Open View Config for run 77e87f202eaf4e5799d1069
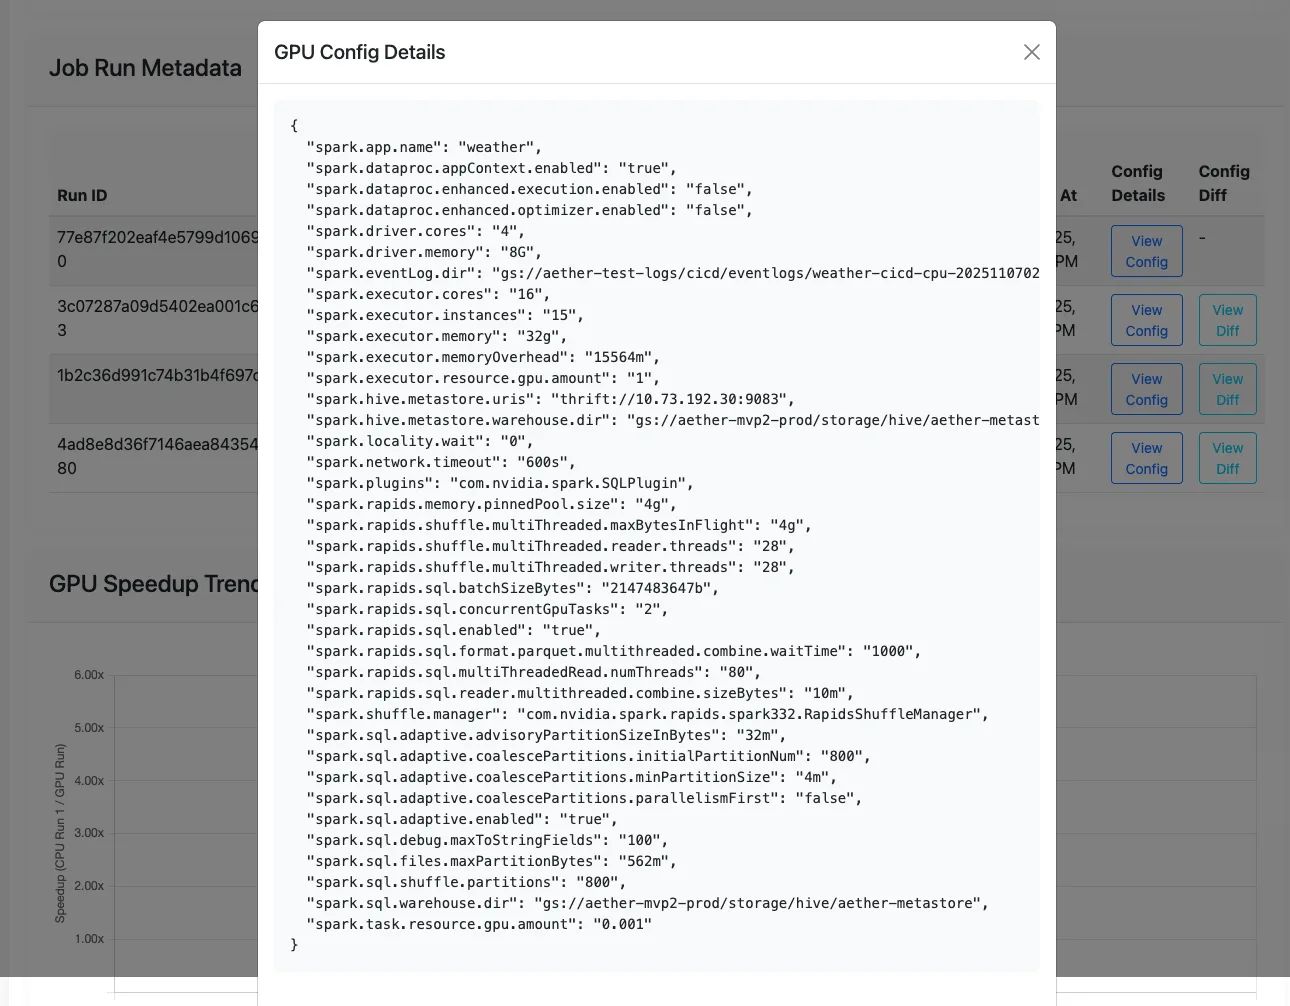 tap(1146, 250)
